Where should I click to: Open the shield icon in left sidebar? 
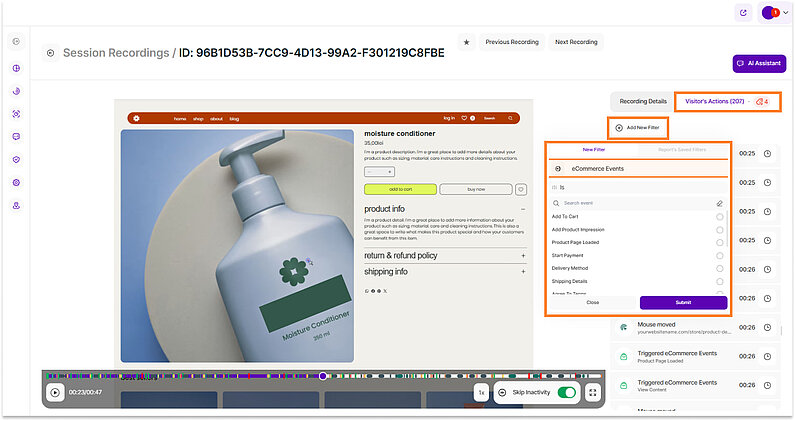(x=16, y=159)
